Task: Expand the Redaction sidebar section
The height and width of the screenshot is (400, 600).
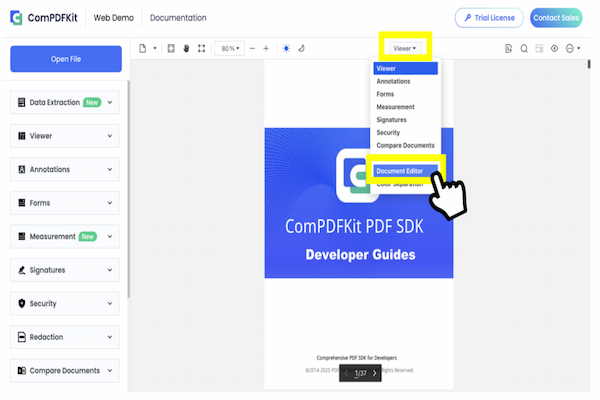Action: 65,337
